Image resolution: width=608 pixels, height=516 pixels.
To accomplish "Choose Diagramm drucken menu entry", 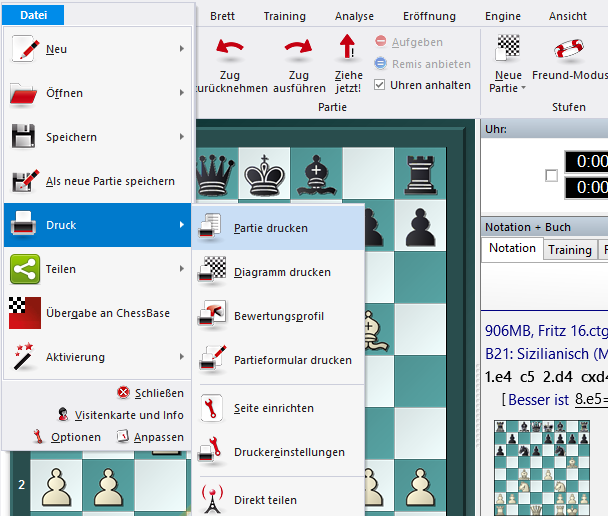I will [282, 272].
